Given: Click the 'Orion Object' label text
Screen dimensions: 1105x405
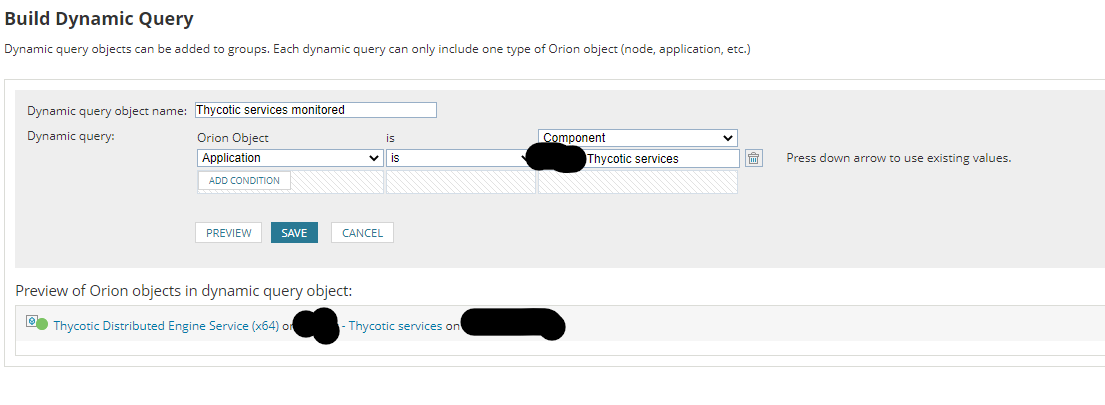Looking at the screenshot, I should coord(233,139).
